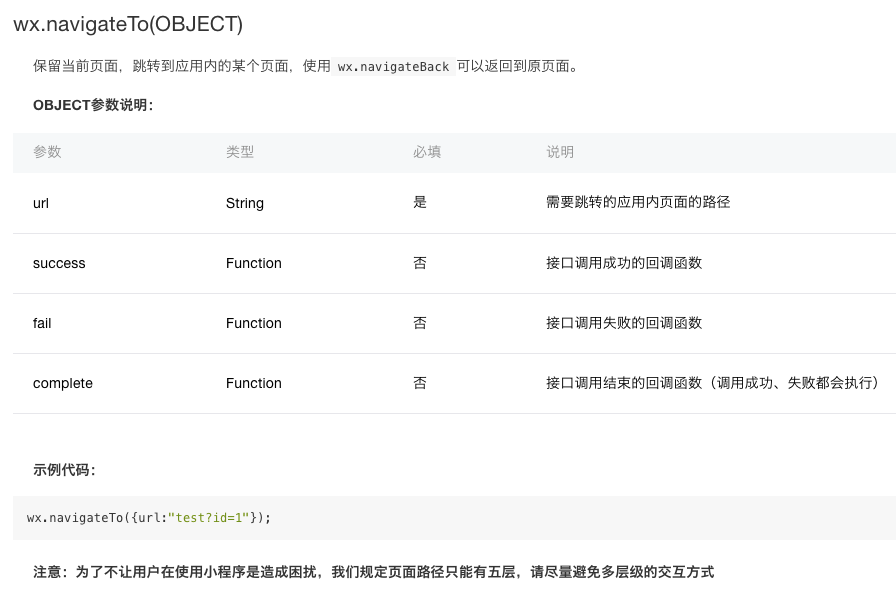Click the wx.navigateBack inline code
Viewport: 896px width, 603px height.
click(393, 67)
